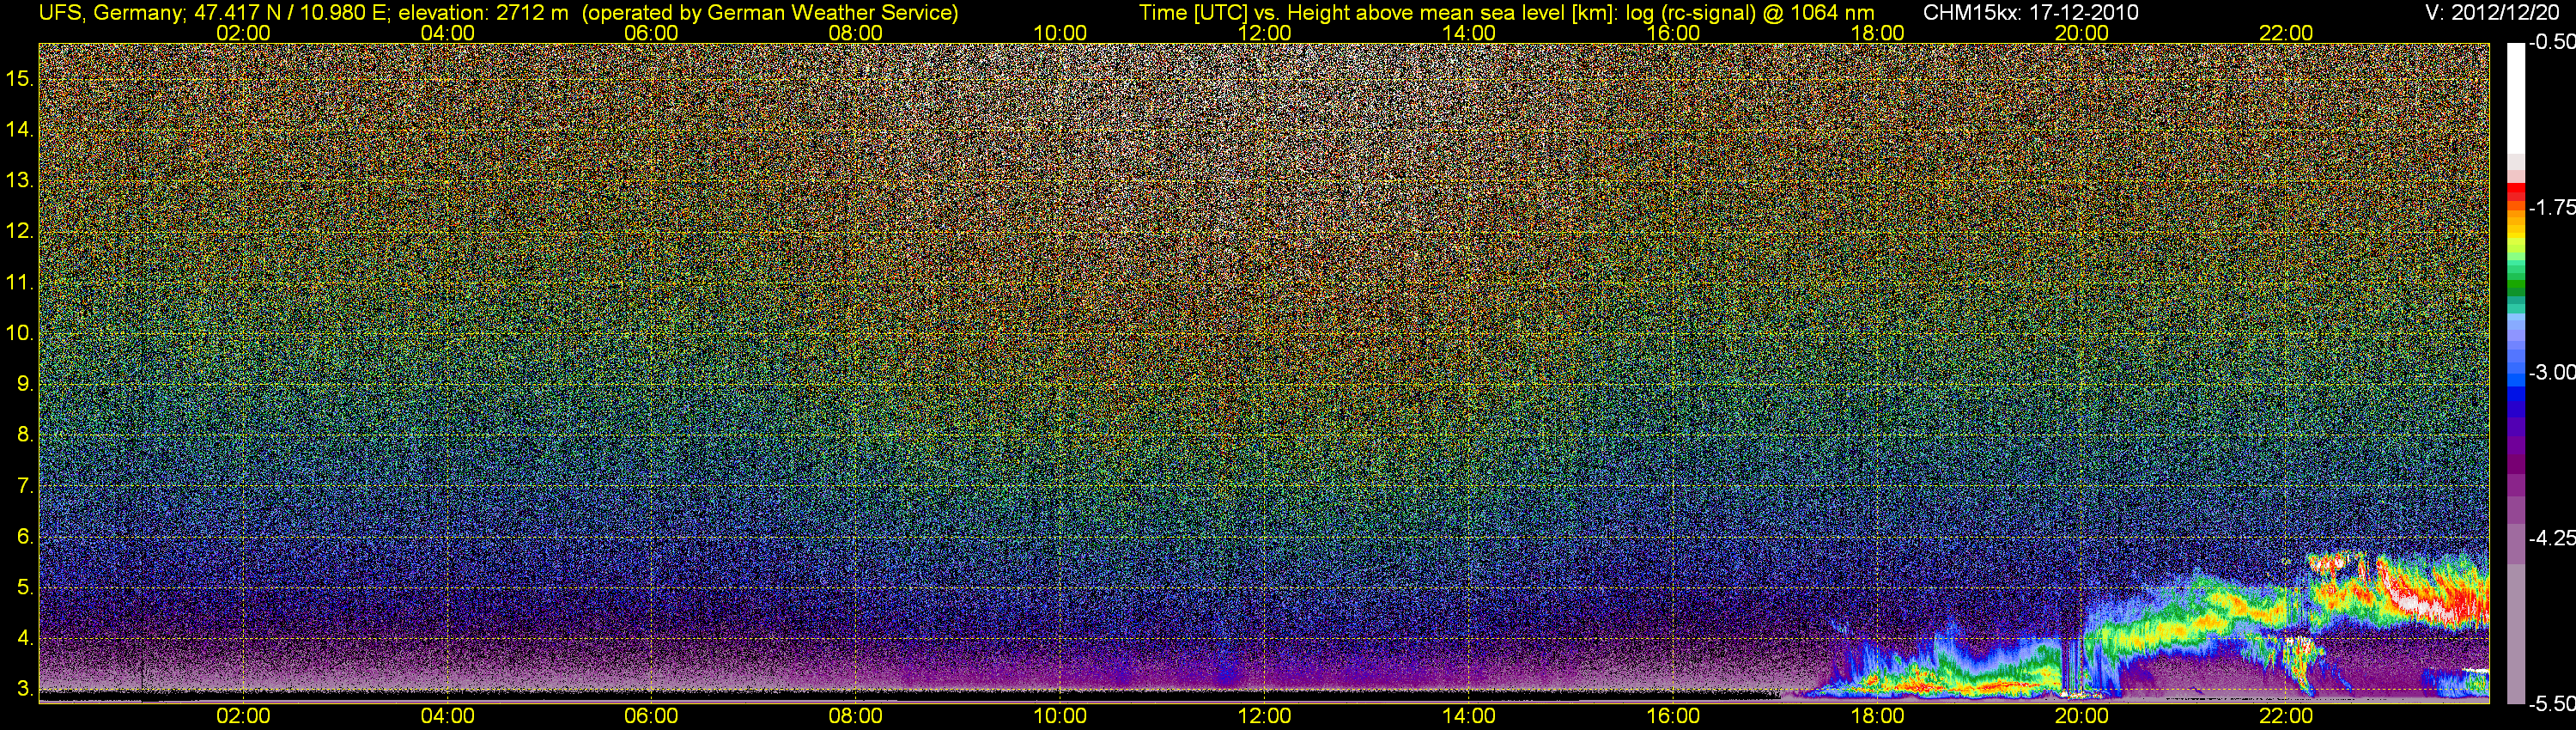2576x730 pixels.
Task: Click the colorbar value -5.50
Action: [x=2551, y=703]
